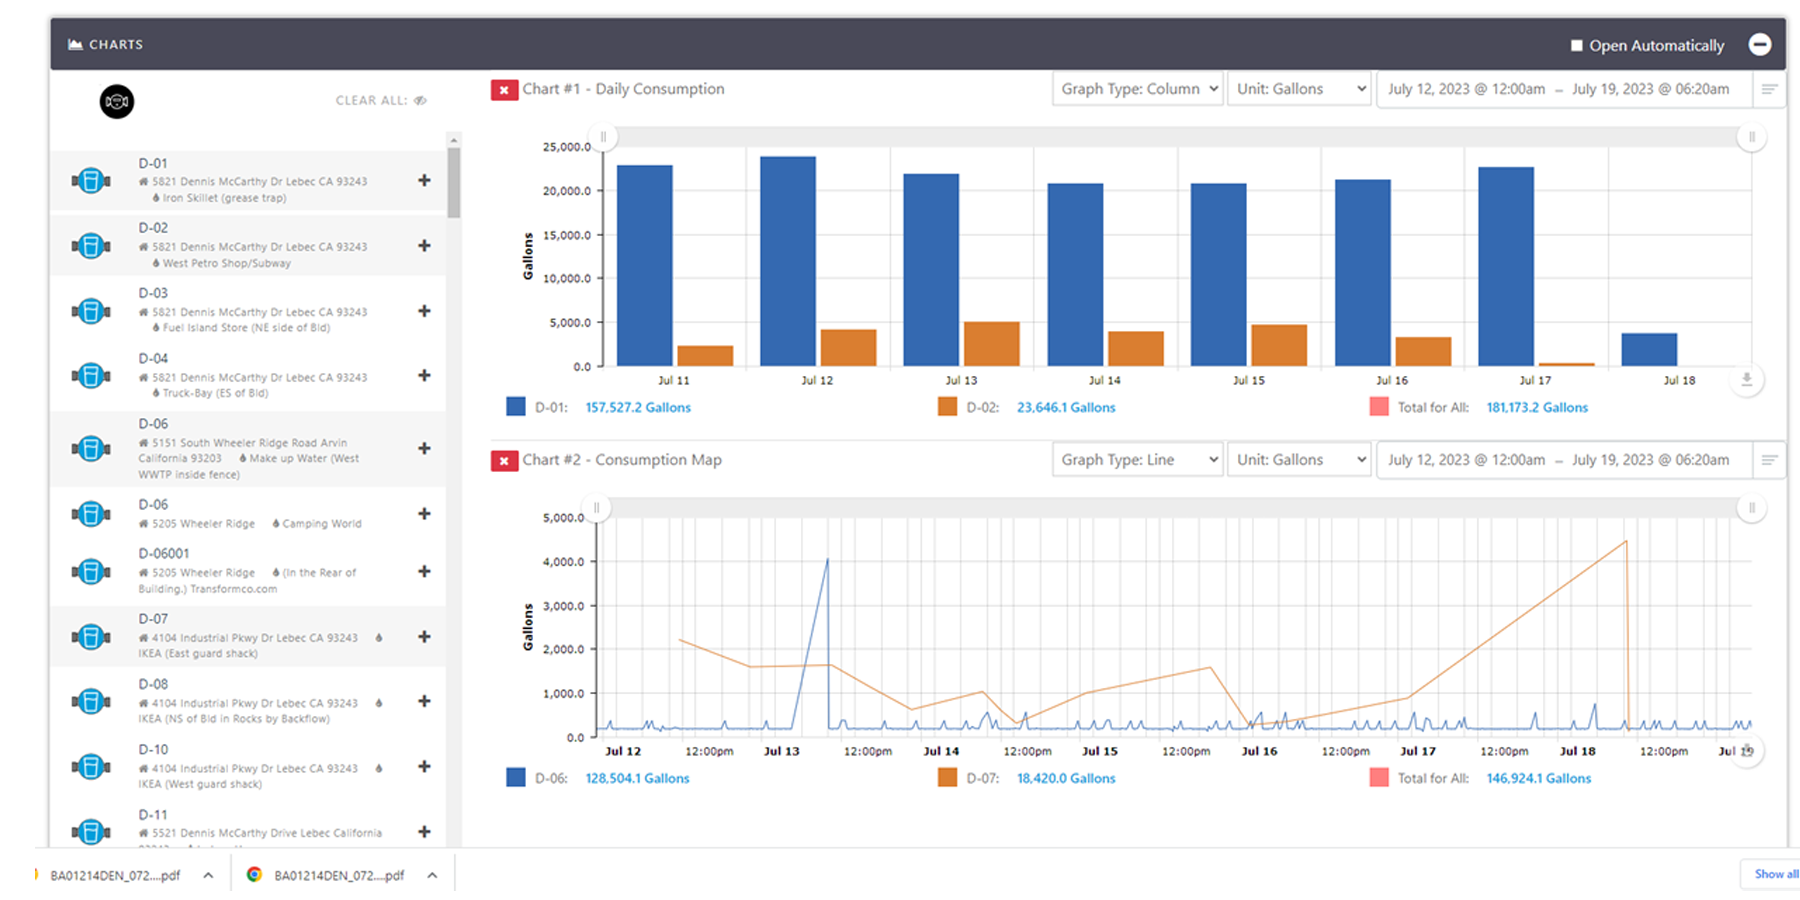1800x900 pixels.
Task: Click D-04 water meter icon
Action: [91, 376]
